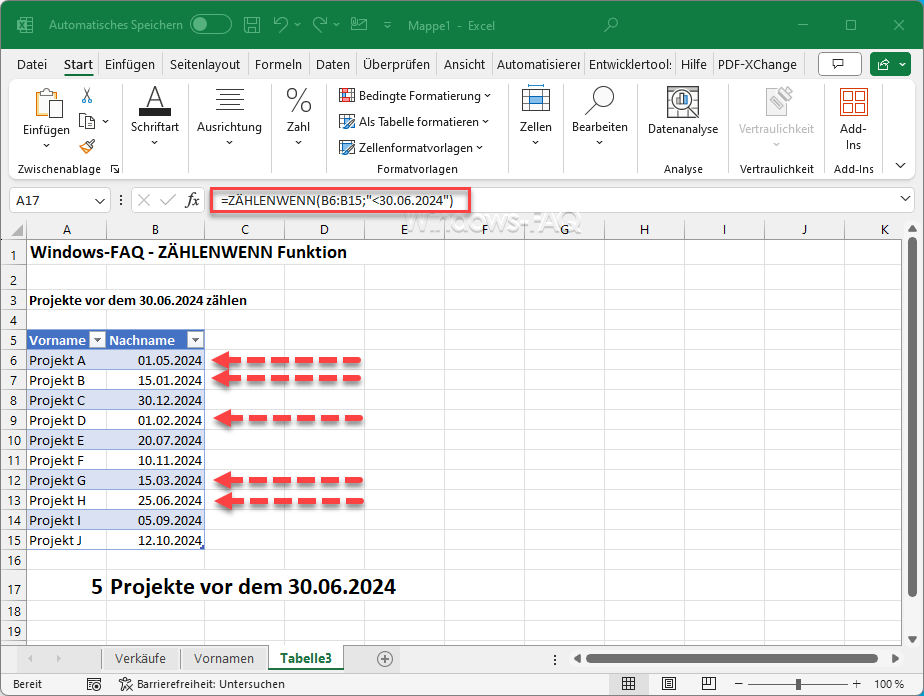Select column header H
This screenshot has width=924, height=696.
(644, 230)
